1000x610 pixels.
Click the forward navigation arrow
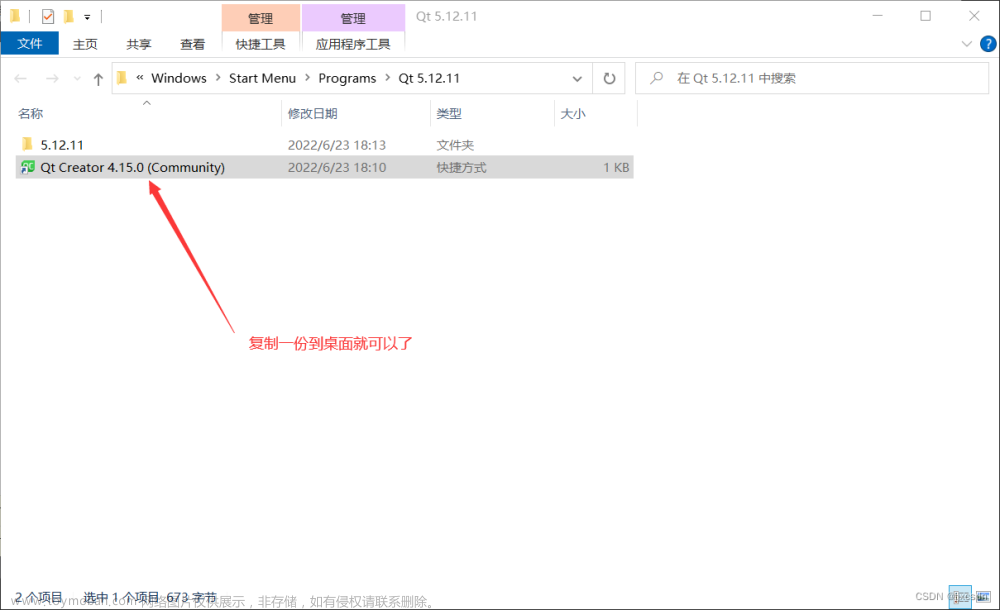coord(52,78)
